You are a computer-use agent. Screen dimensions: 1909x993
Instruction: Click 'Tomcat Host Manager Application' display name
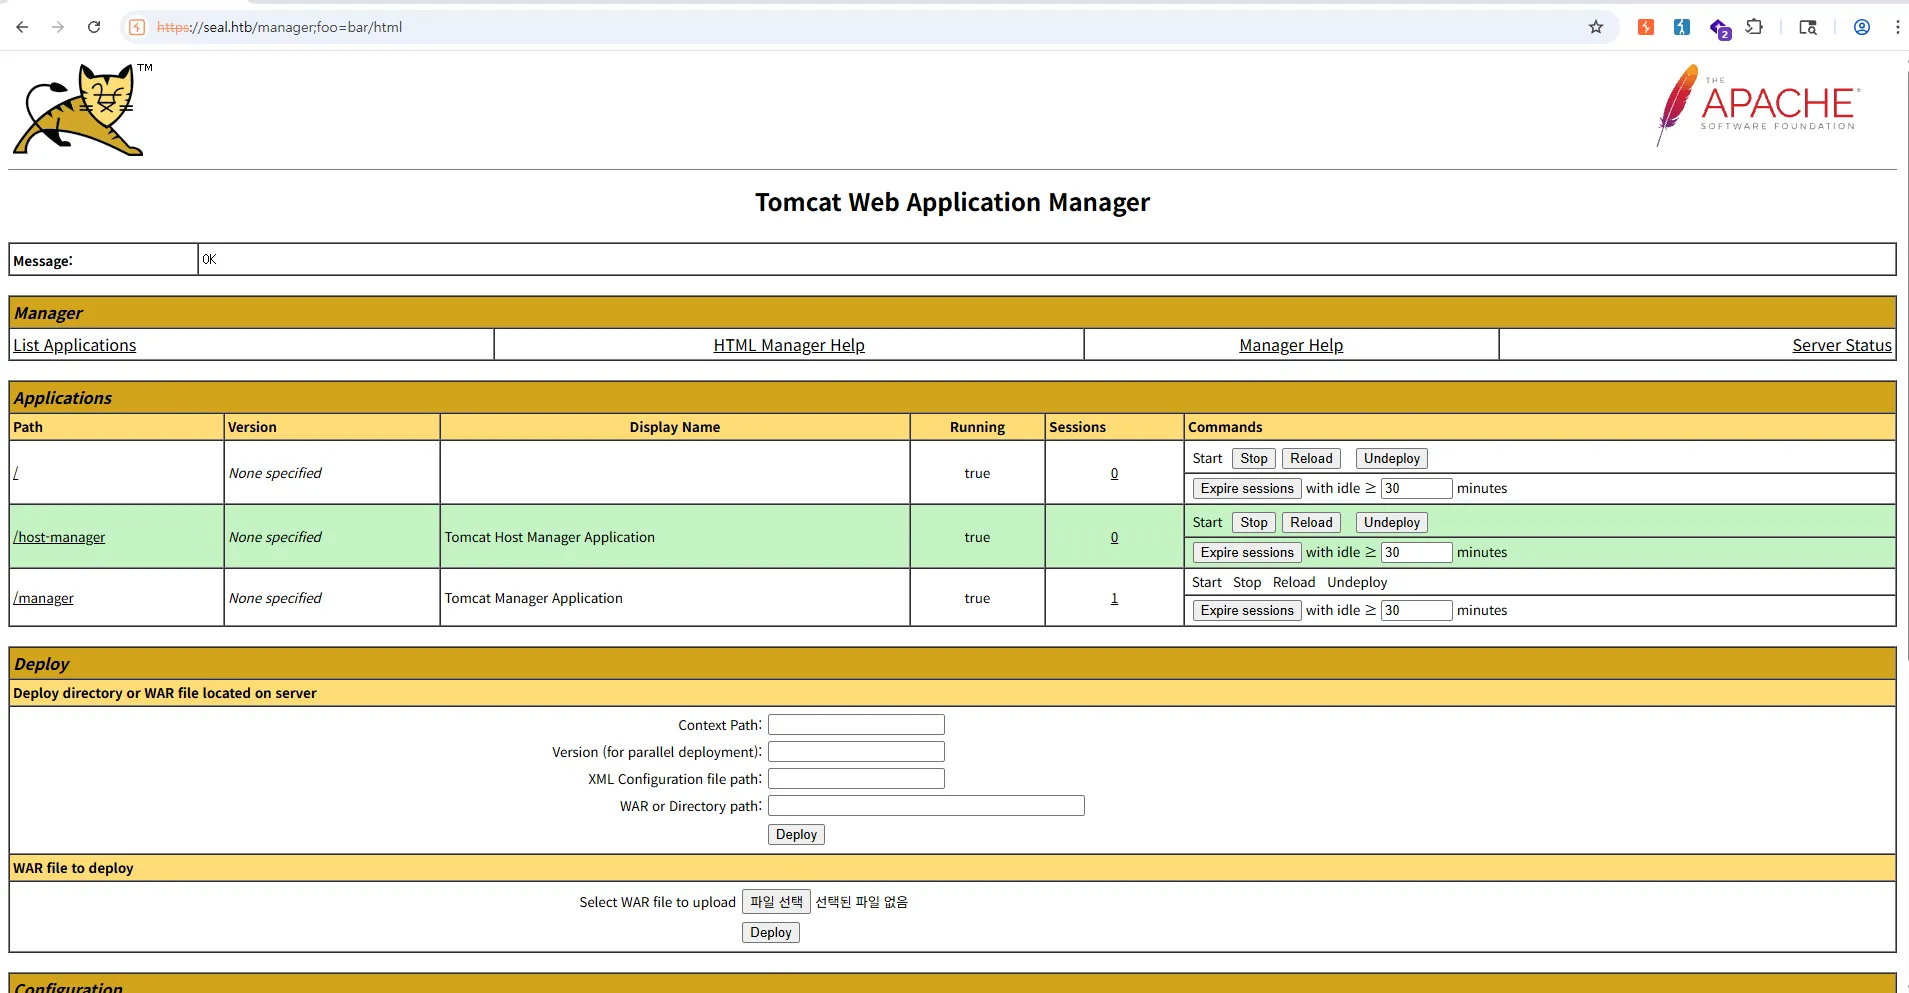pyautogui.click(x=550, y=537)
